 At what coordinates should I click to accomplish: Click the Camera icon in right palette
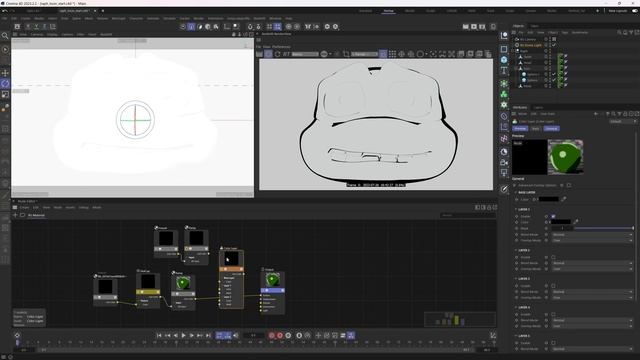pyautogui.click(x=504, y=162)
